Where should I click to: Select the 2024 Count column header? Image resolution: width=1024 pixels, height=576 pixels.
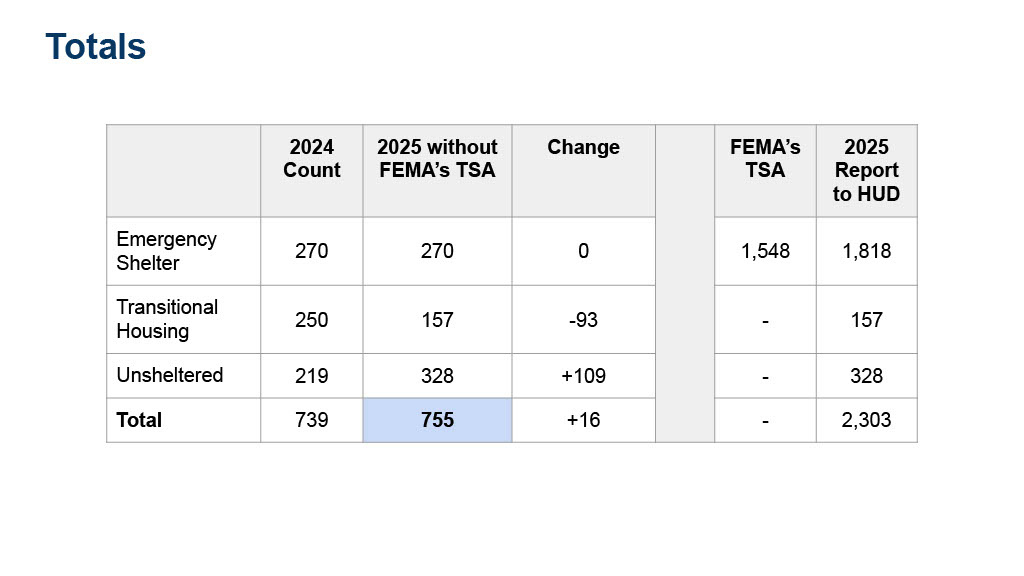pyautogui.click(x=311, y=159)
